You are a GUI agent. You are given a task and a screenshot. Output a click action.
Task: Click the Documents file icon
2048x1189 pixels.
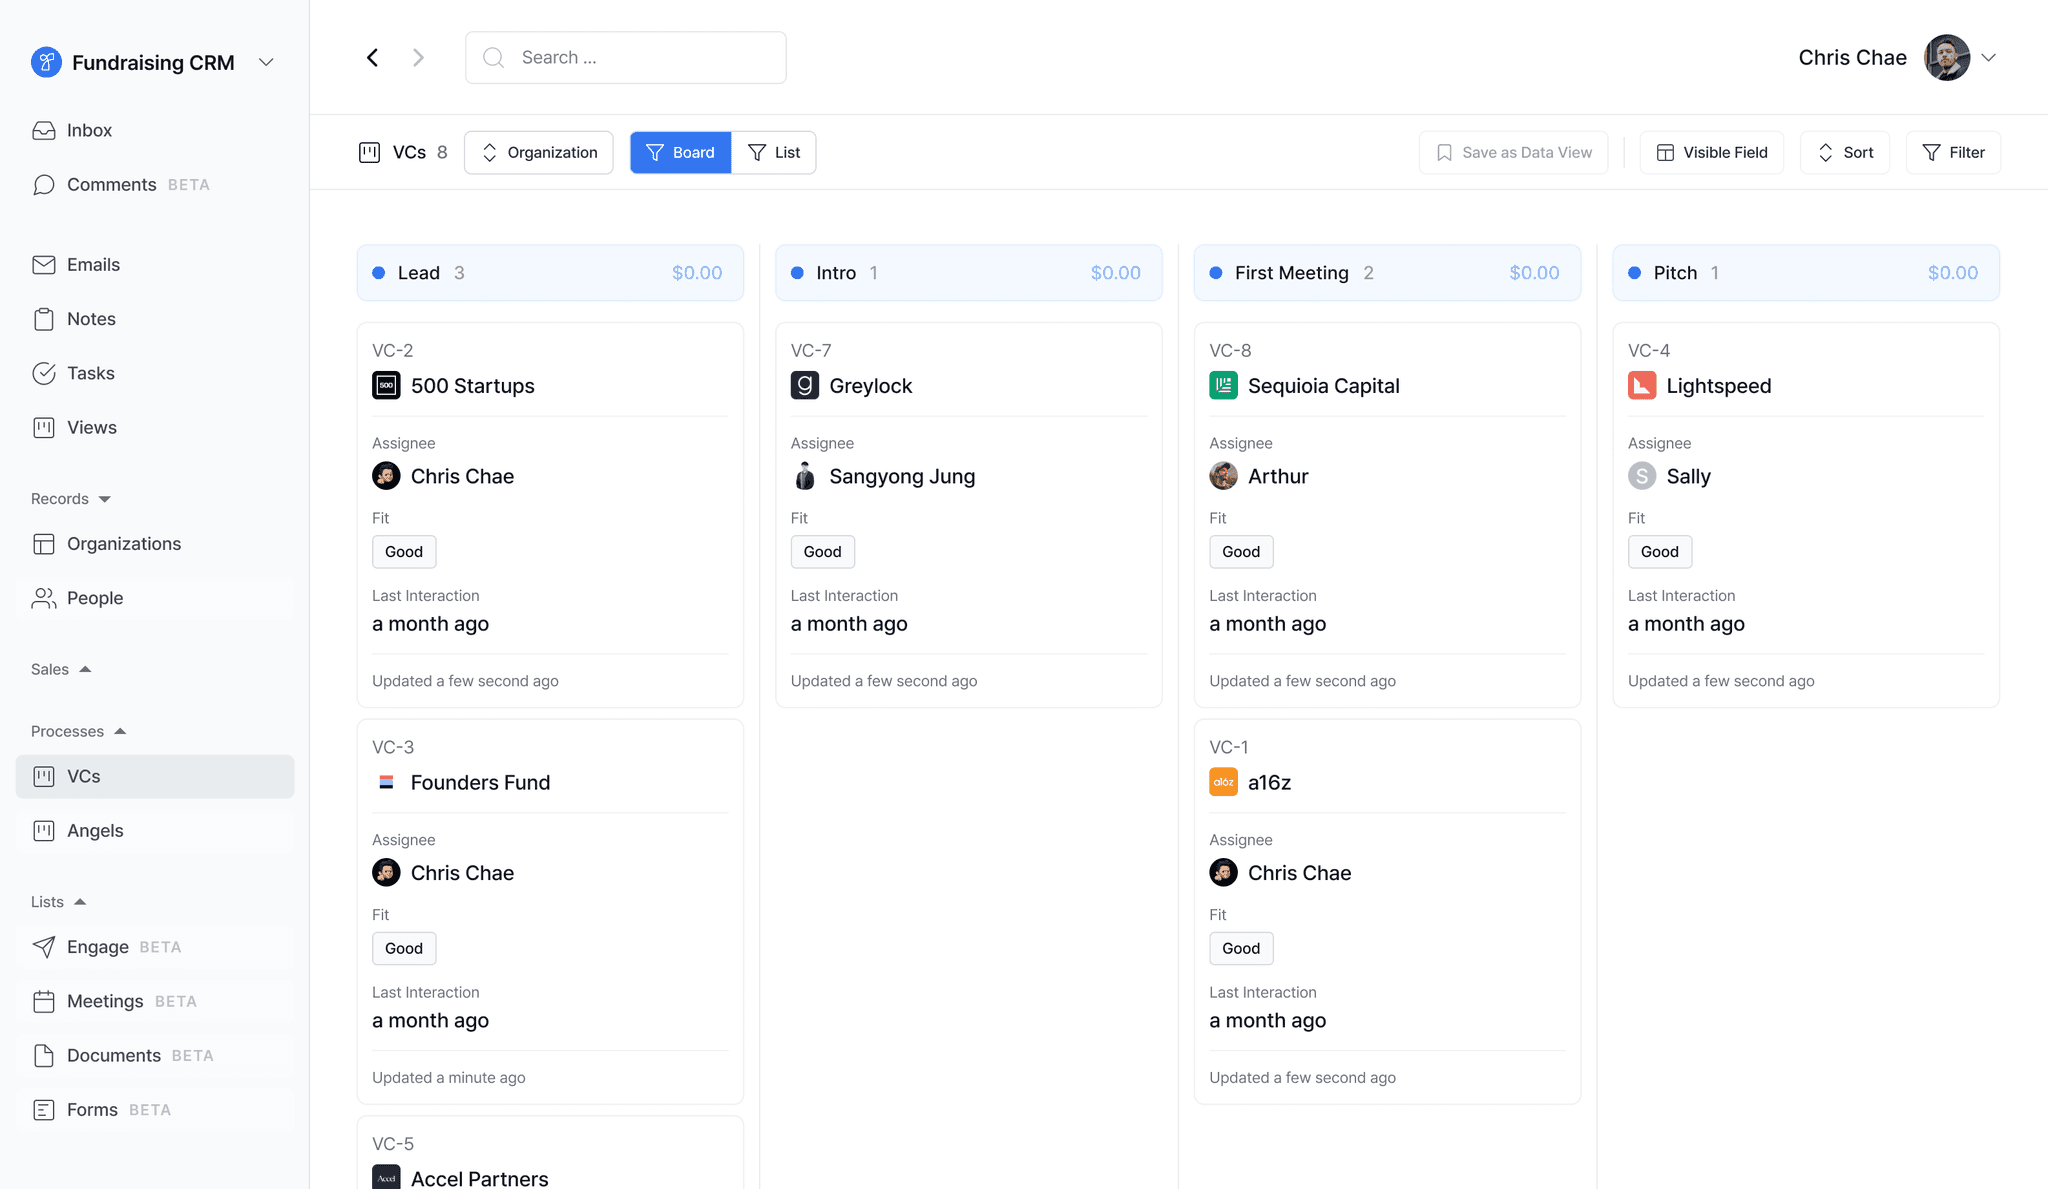click(44, 1056)
